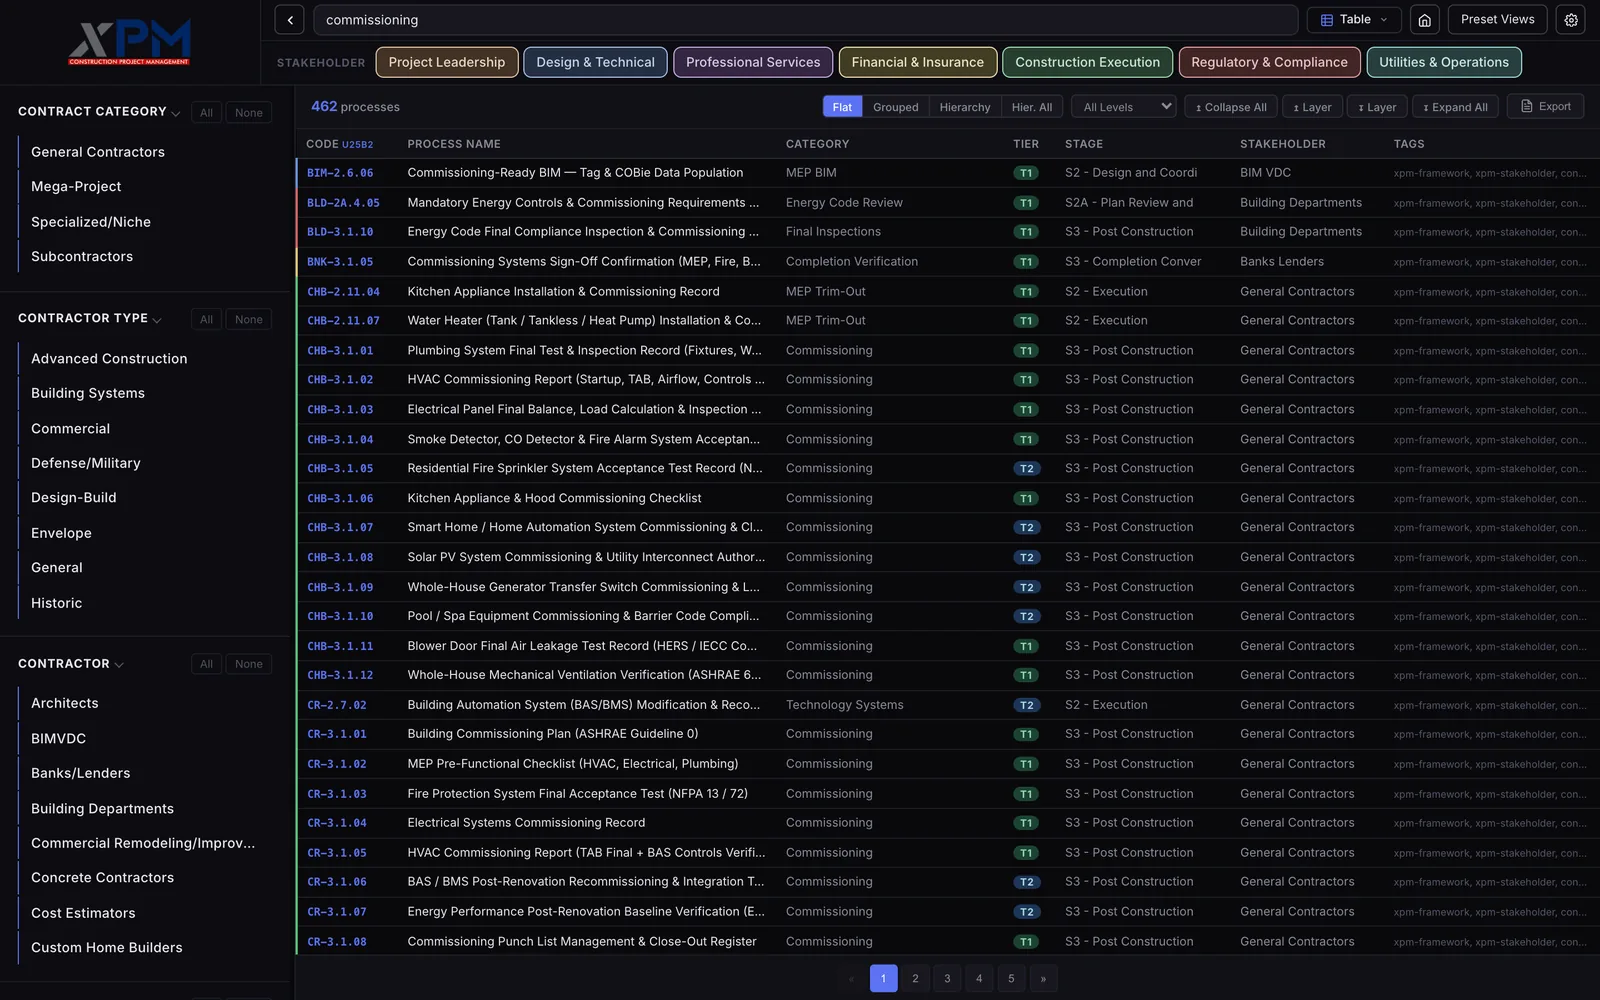This screenshot has height=1000, width=1600.
Task: Click the Export button
Action: [x=1545, y=106]
